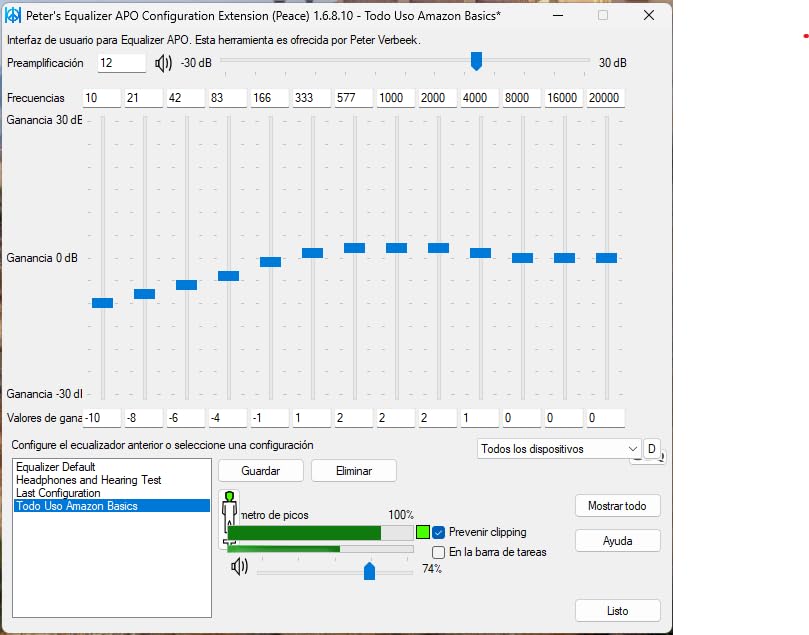
Task: Disable the Prevenir clipping checkbox
Action: (438, 533)
